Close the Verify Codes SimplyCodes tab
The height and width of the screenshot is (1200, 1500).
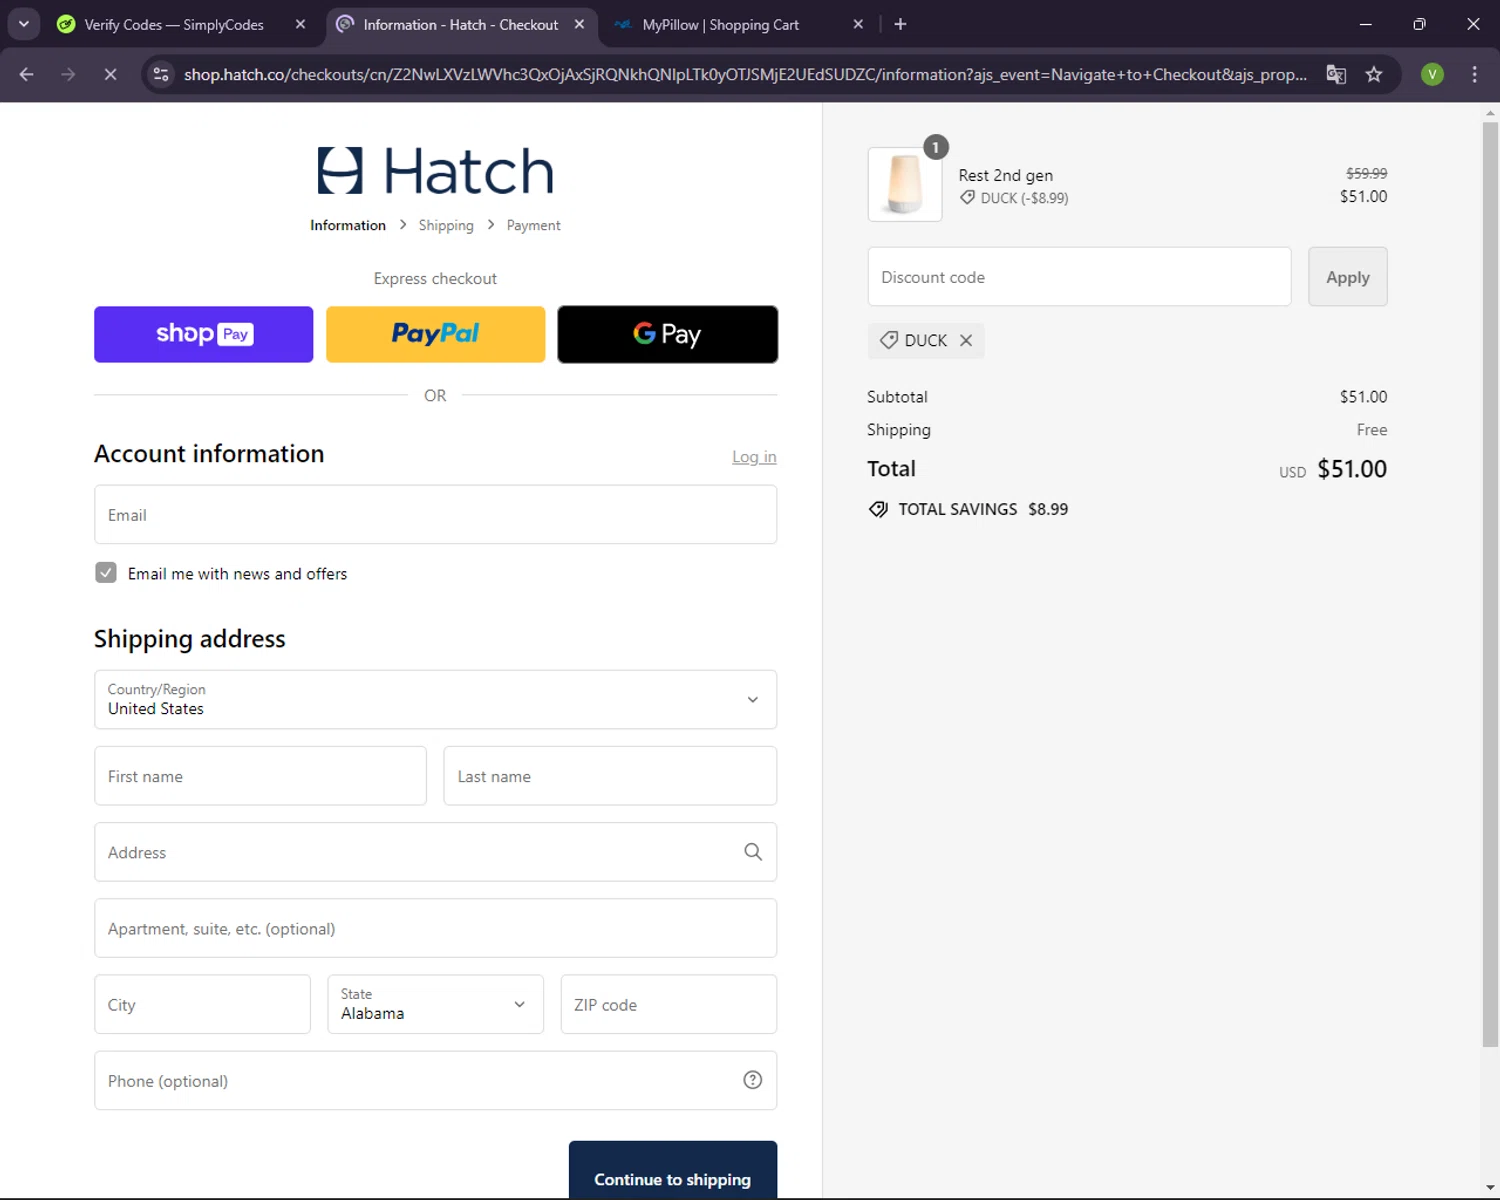[x=300, y=24]
